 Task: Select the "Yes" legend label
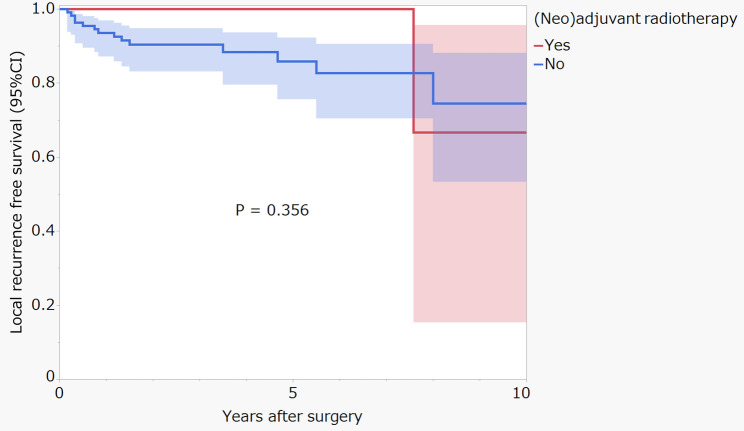tap(555, 46)
